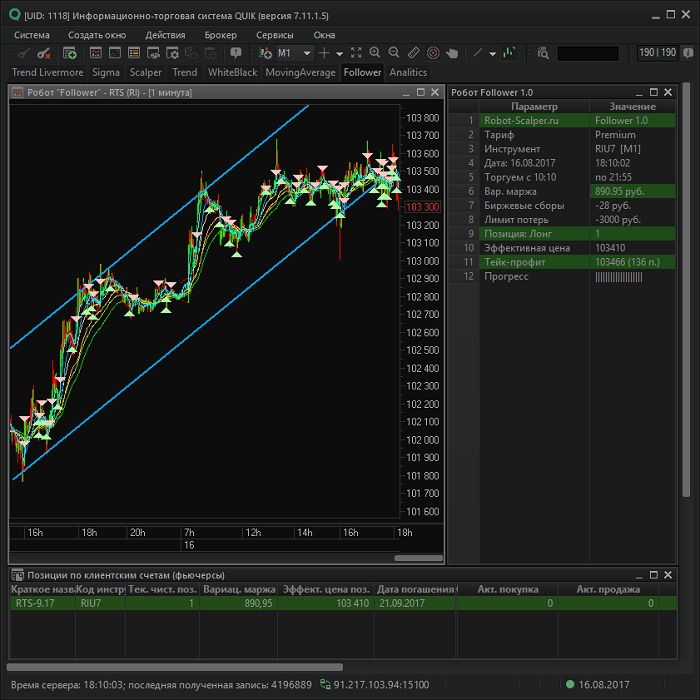700x700 pixels.
Task: Click the crosshair plus tool icon
Action: (x=324, y=53)
